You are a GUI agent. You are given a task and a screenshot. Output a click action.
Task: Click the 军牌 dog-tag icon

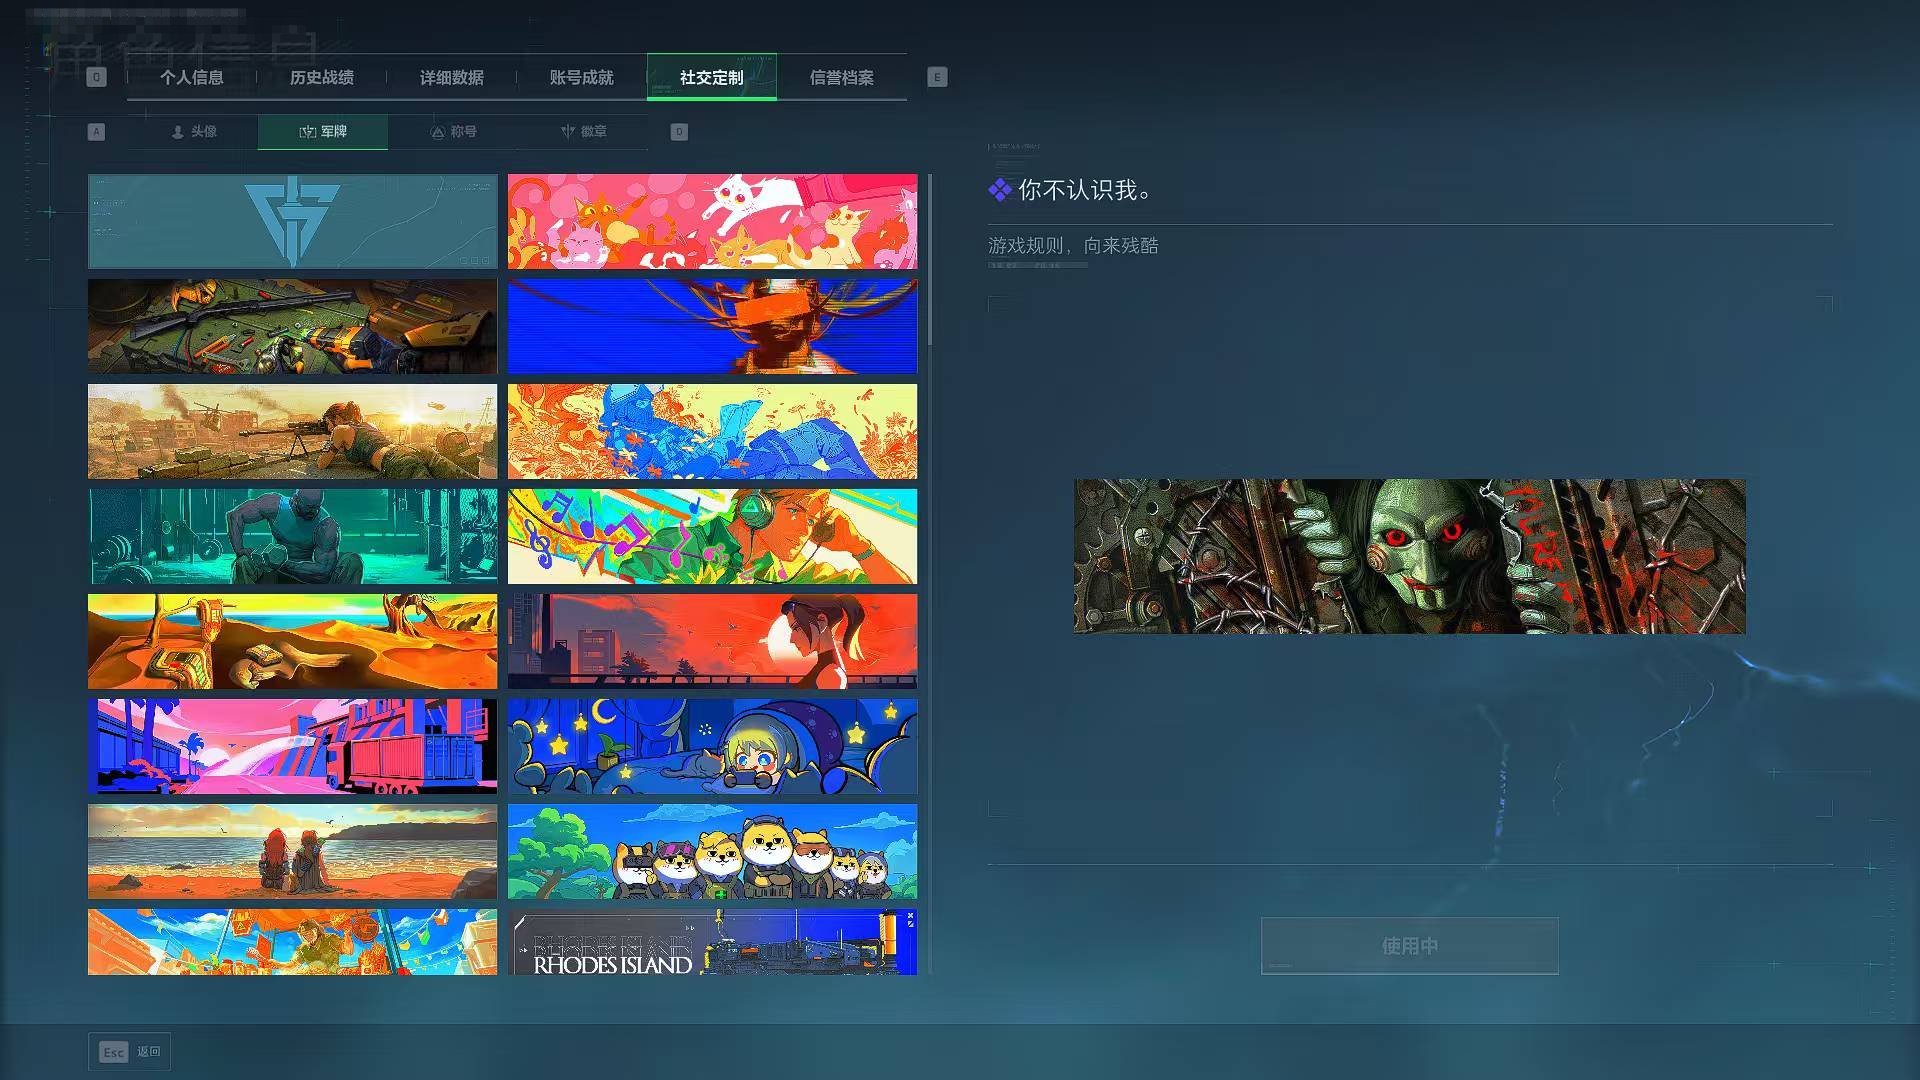click(305, 131)
